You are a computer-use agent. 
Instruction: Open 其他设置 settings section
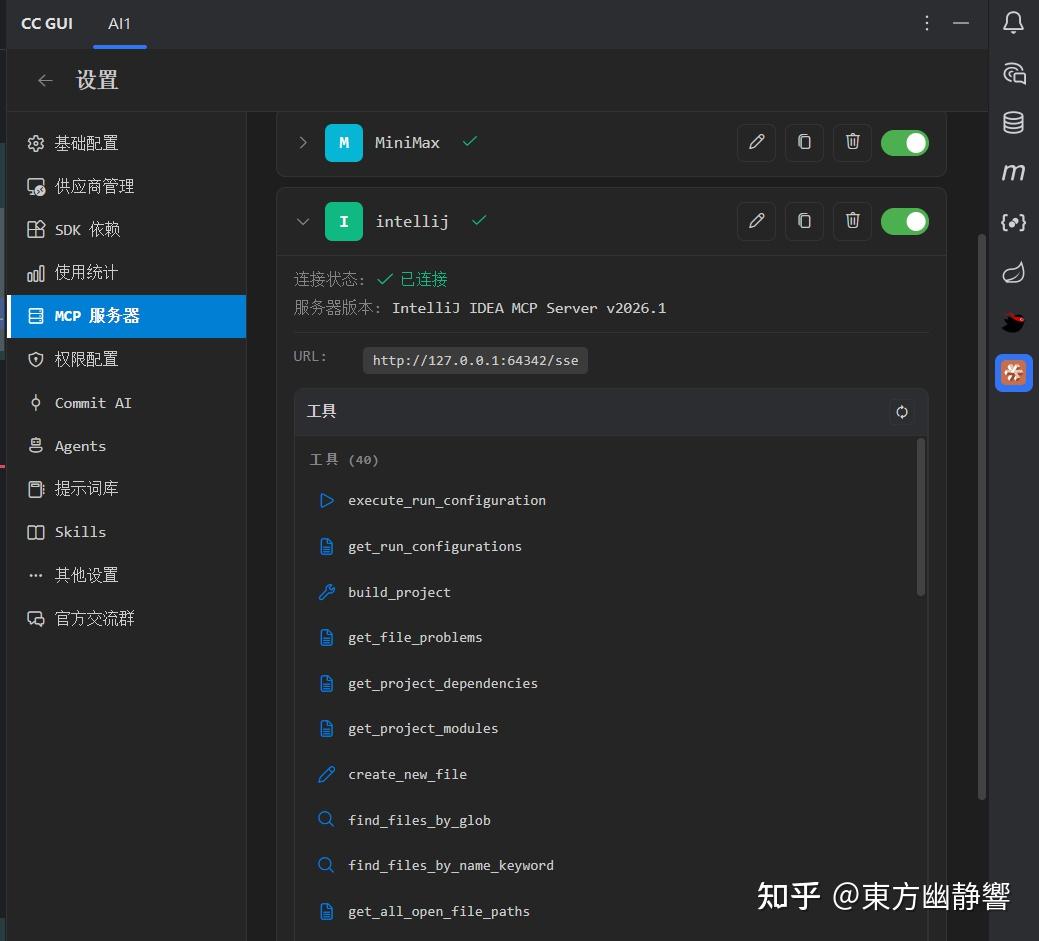(x=127, y=575)
